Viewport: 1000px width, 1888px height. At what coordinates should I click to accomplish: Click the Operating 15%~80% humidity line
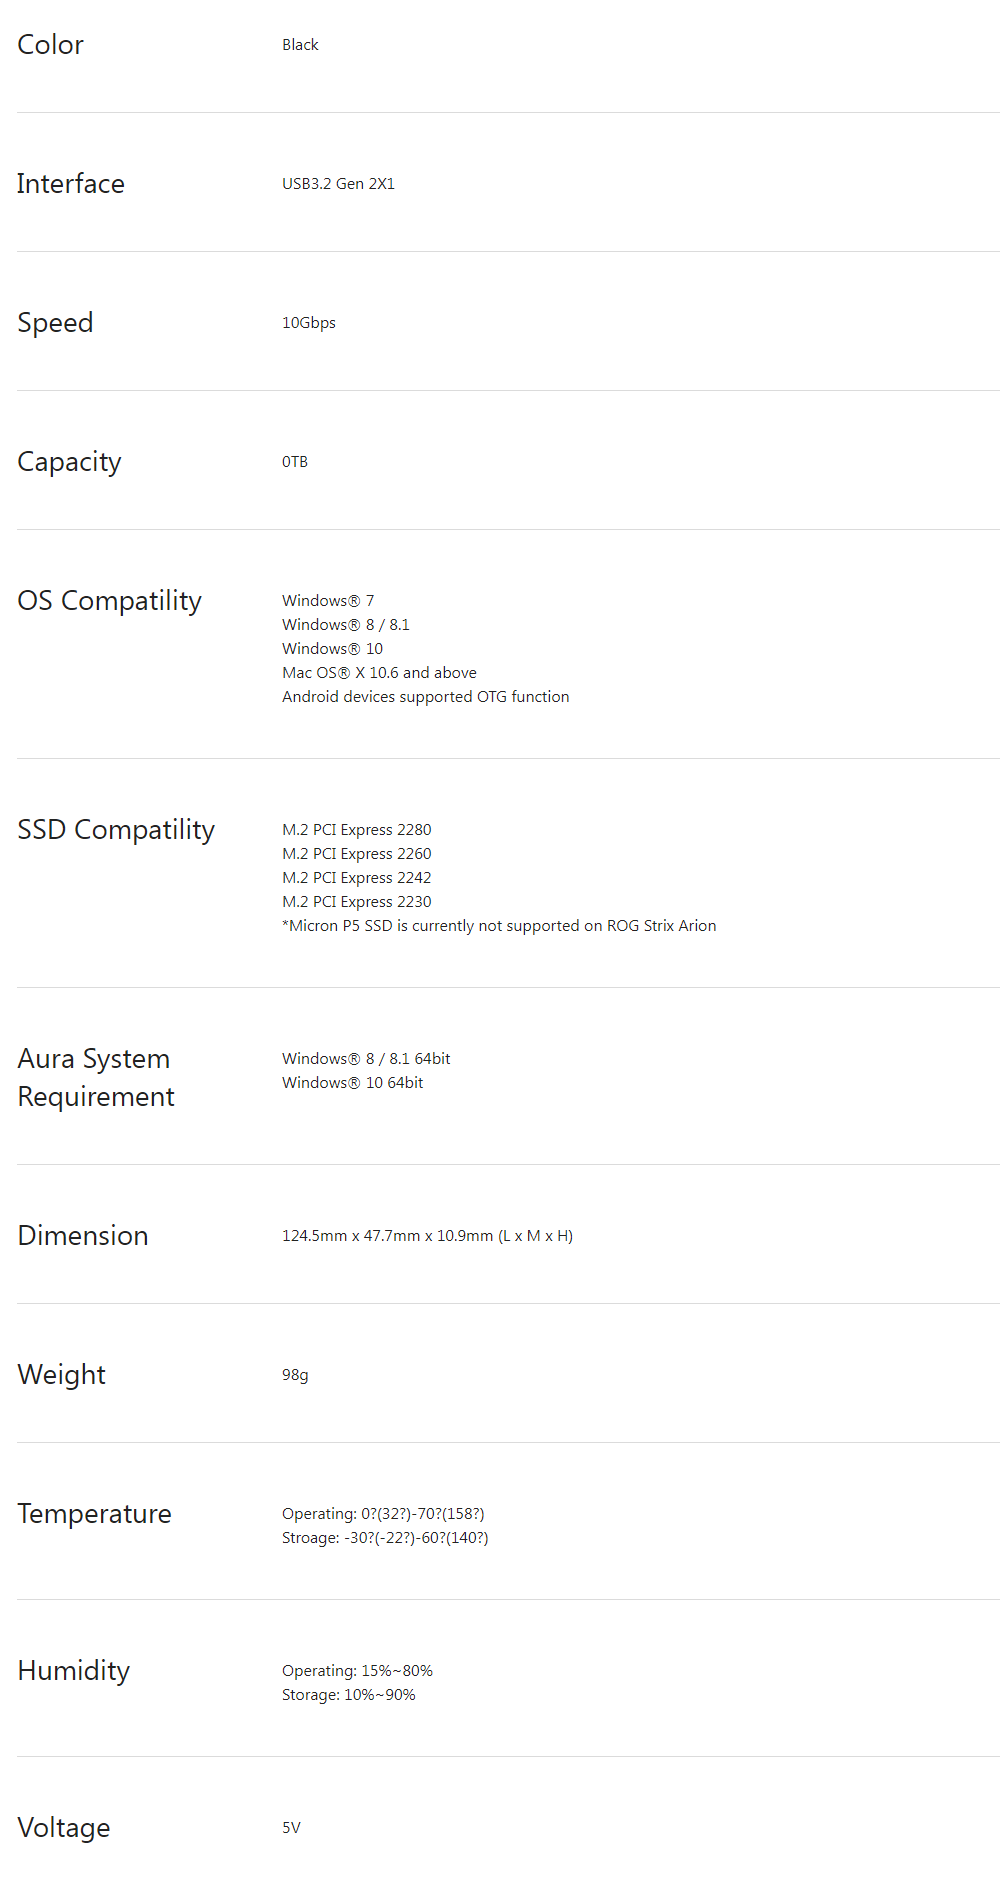tap(357, 1671)
